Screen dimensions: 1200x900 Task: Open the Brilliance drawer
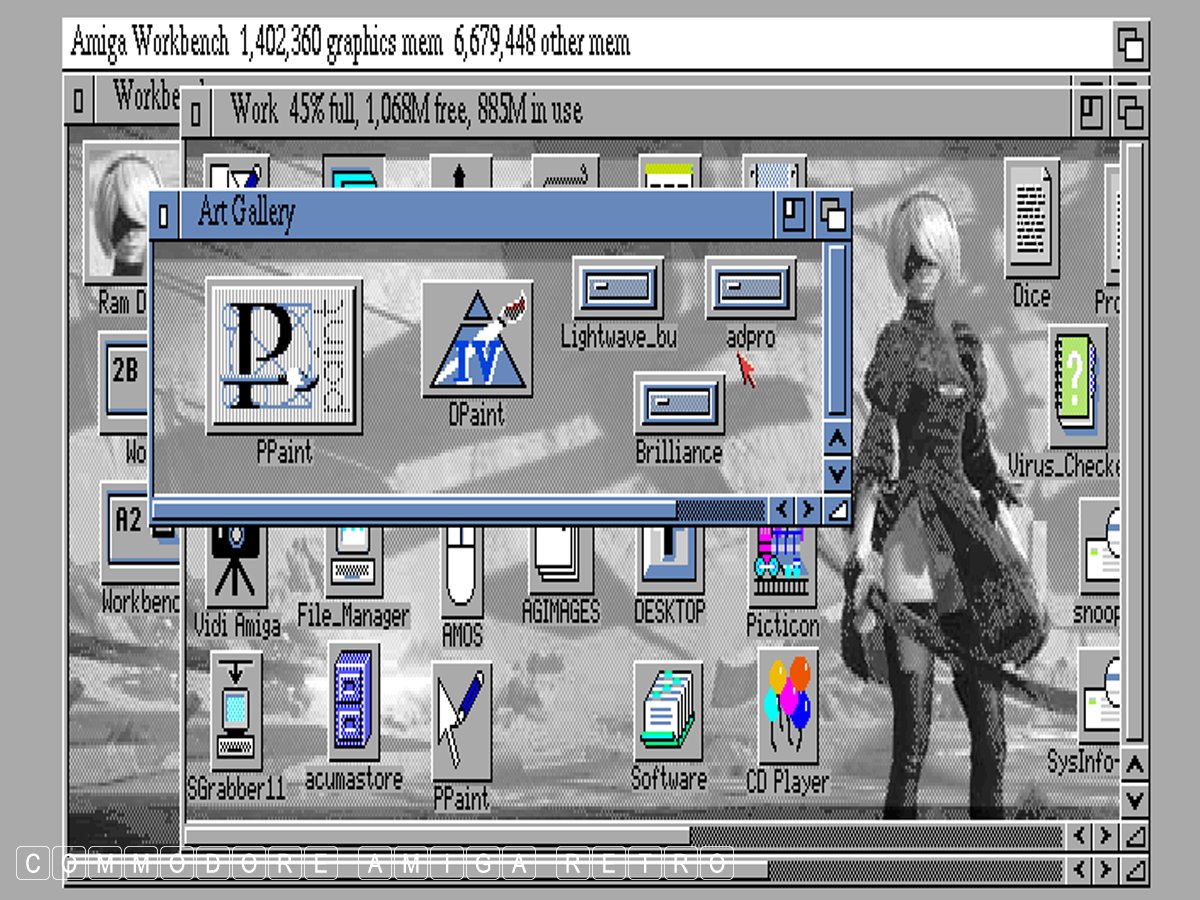pyautogui.click(x=679, y=403)
